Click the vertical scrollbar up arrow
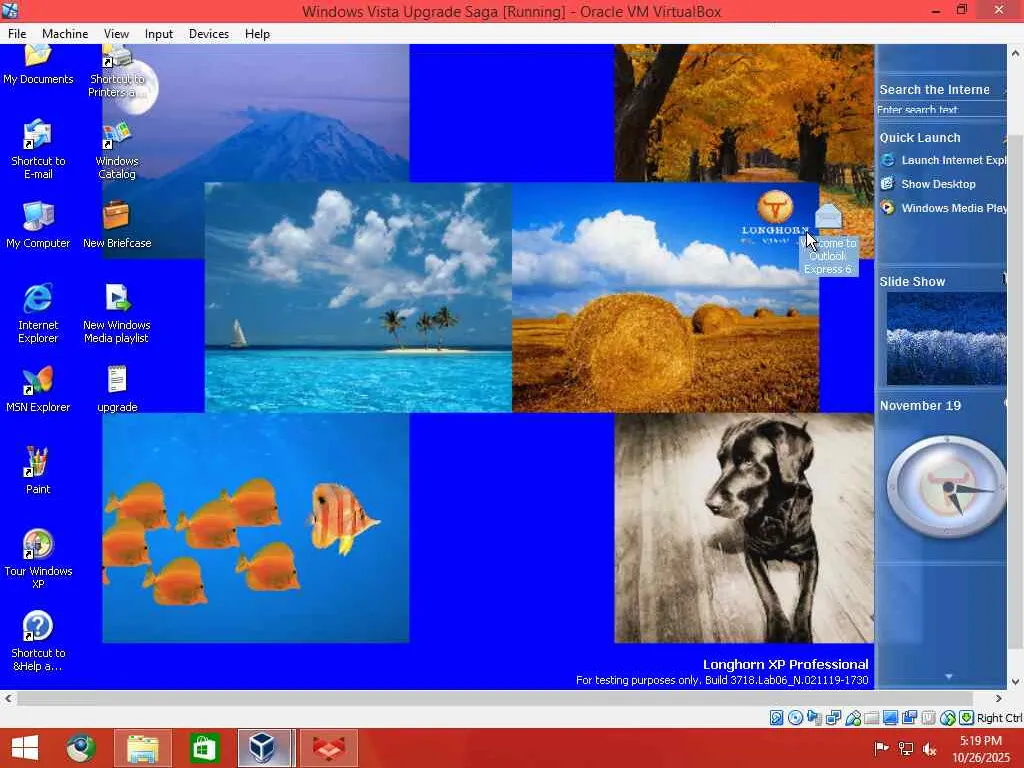The width and height of the screenshot is (1024, 768). 1015,54
